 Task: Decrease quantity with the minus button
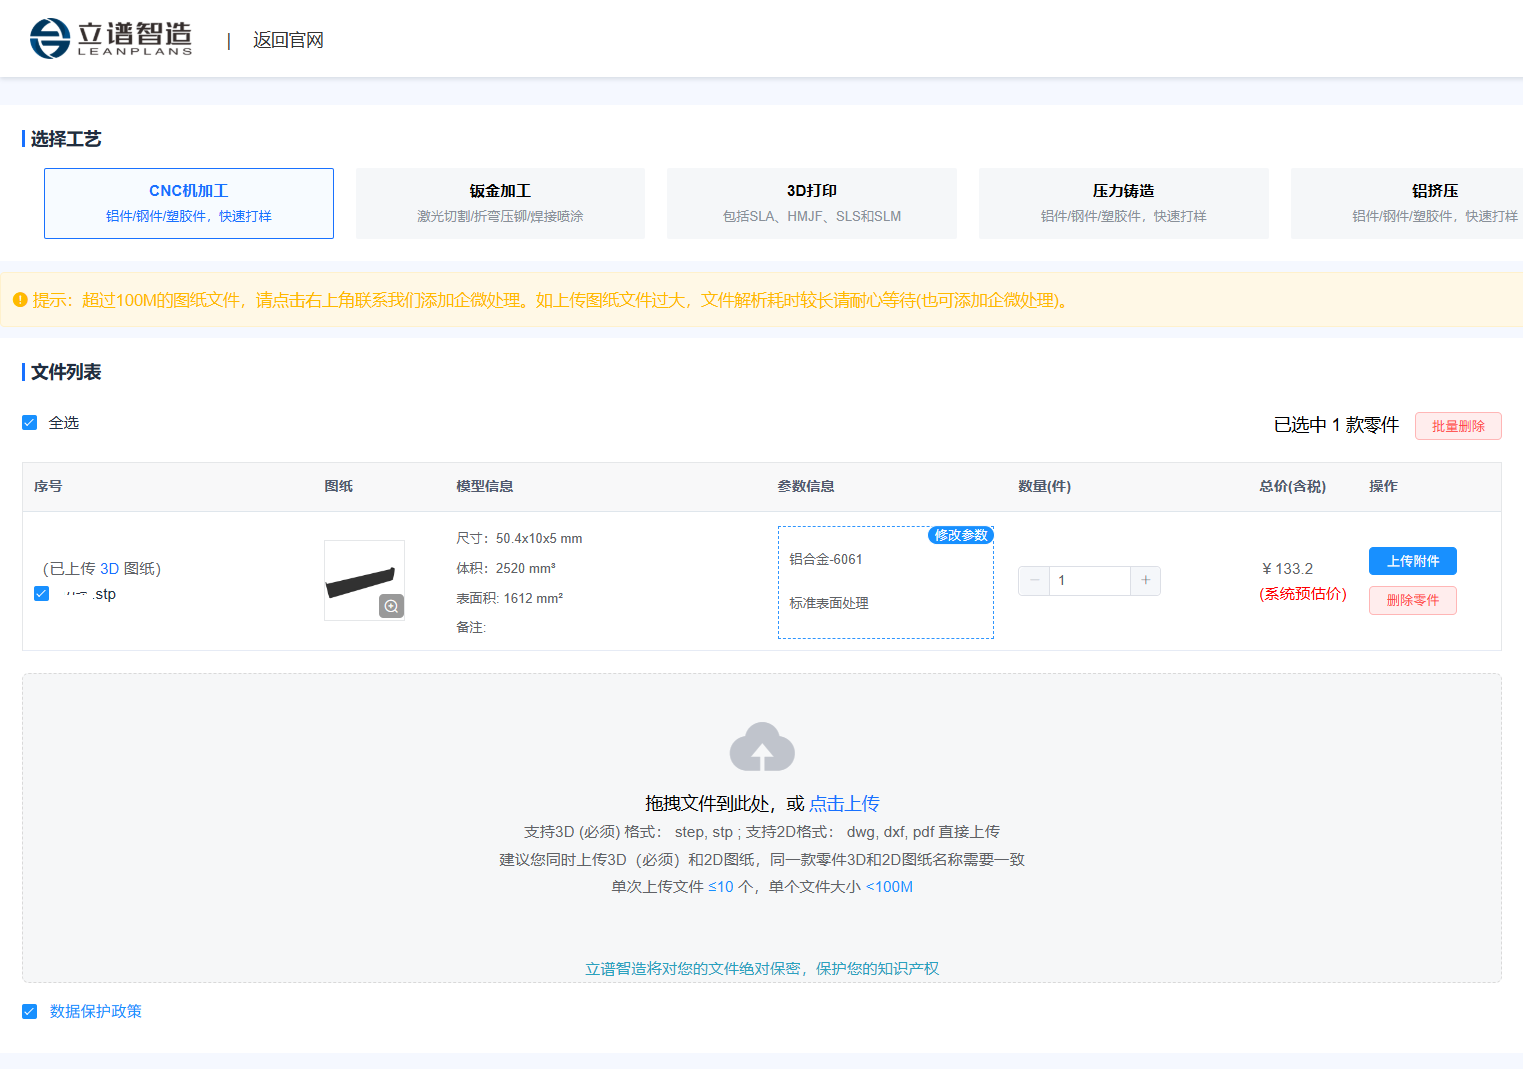pyautogui.click(x=1034, y=581)
